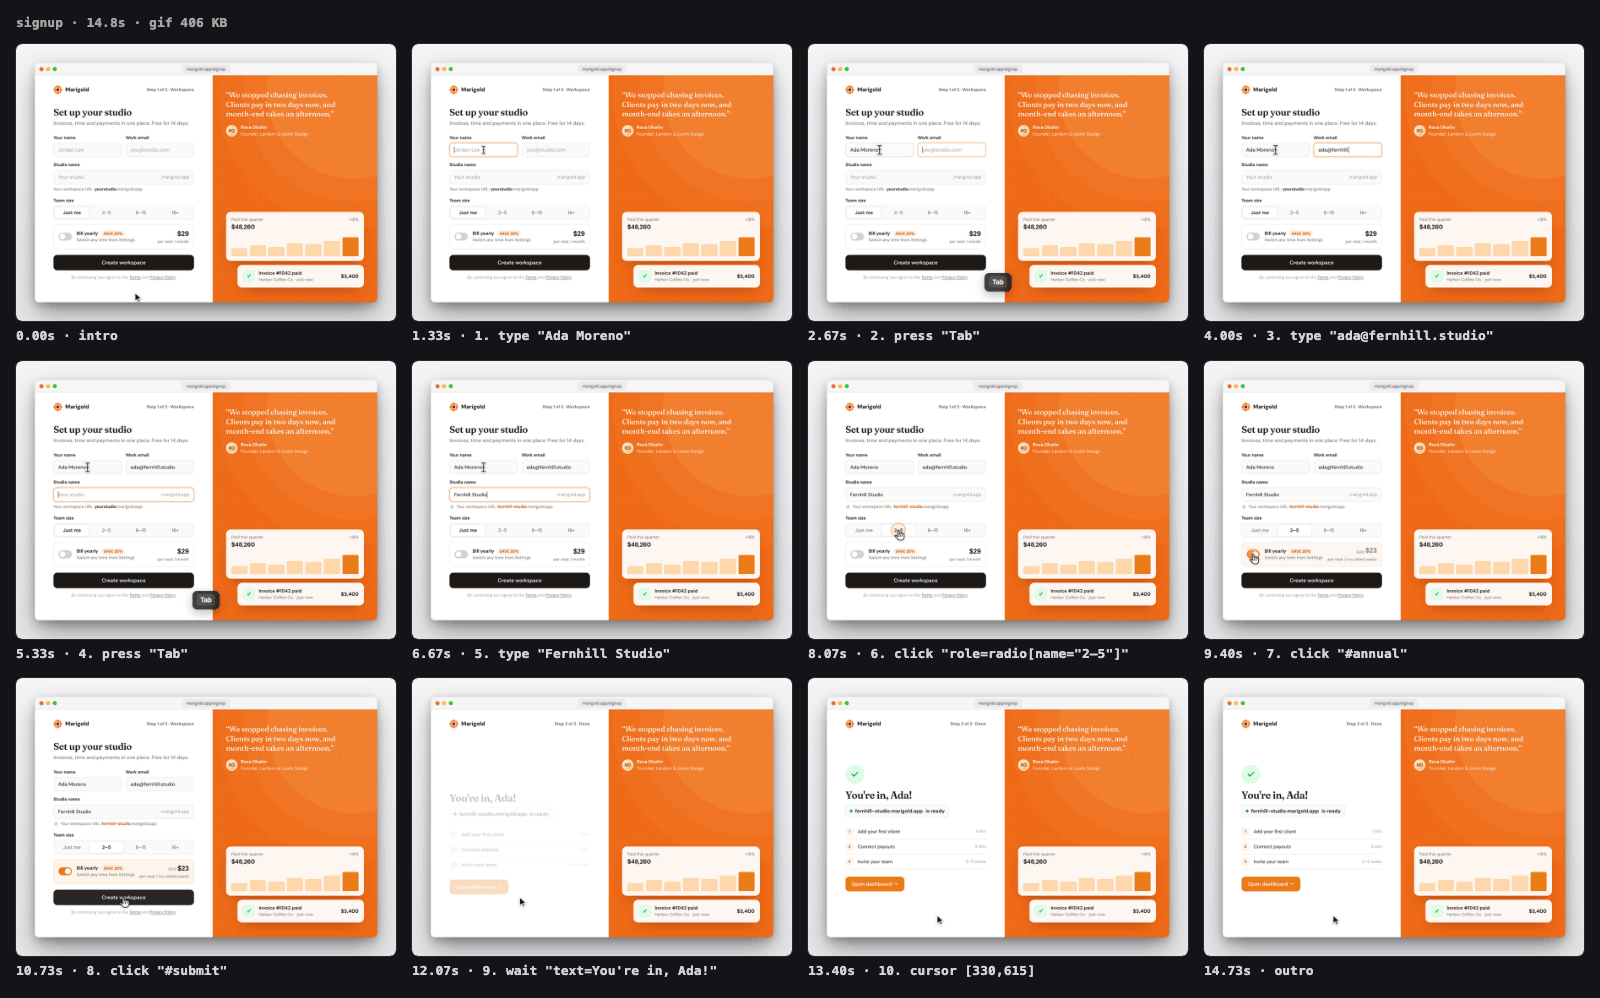Click Create workspace in the step 6 frame

[x=916, y=580]
